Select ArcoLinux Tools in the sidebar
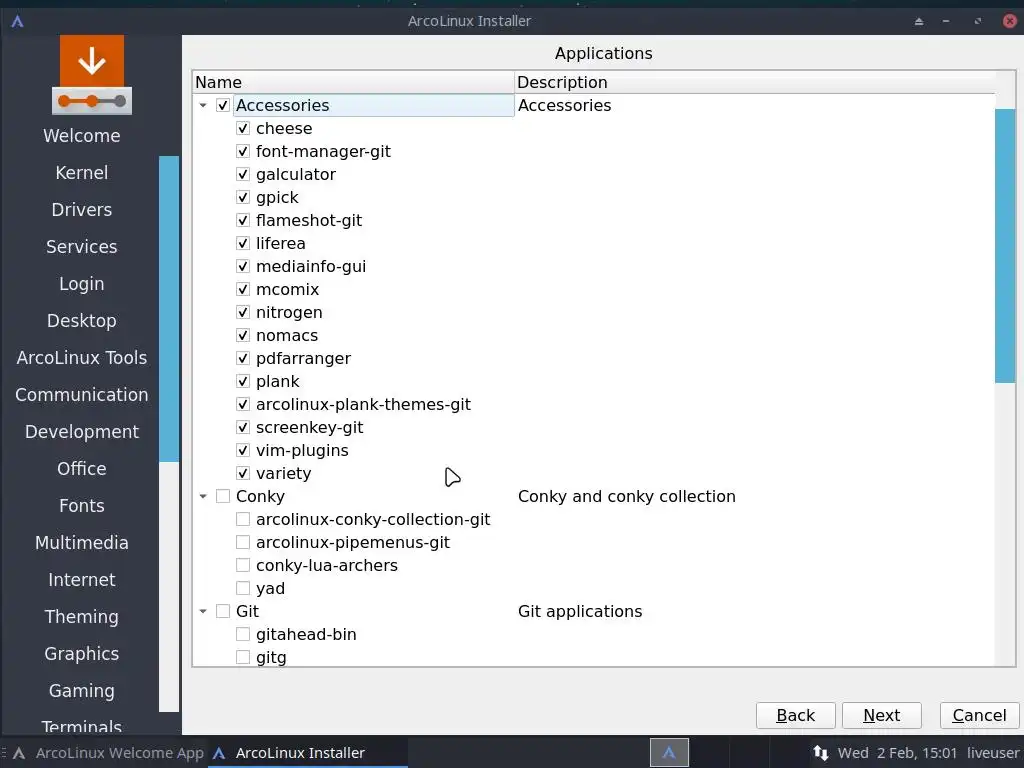Image resolution: width=1024 pixels, height=768 pixels. pyautogui.click(x=82, y=358)
